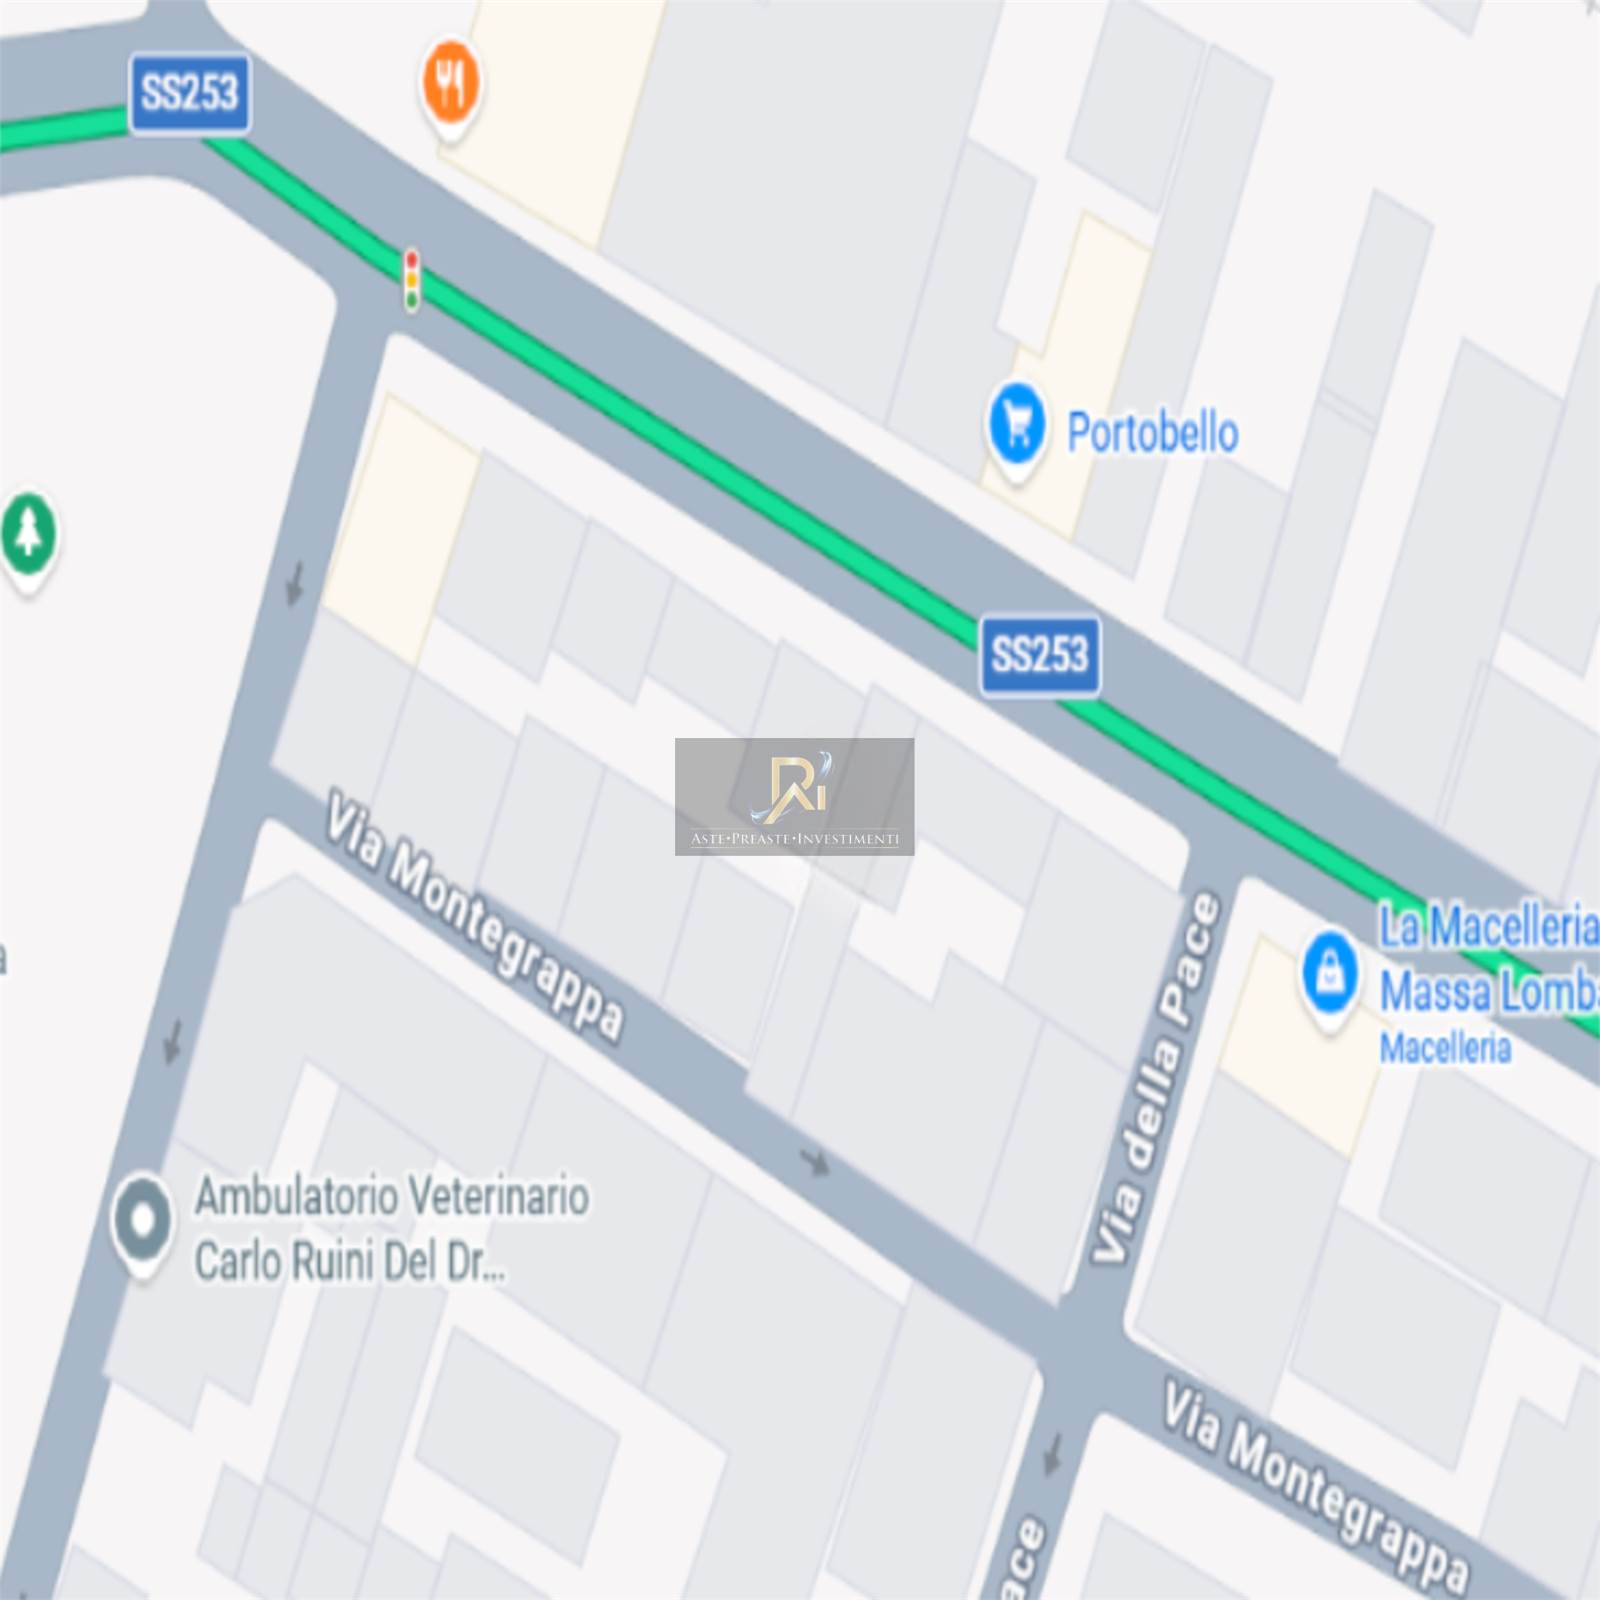Image resolution: width=1600 pixels, height=1600 pixels.
Task: Select the Portobello shopping cart marker
Action: tap(1017, 430)
